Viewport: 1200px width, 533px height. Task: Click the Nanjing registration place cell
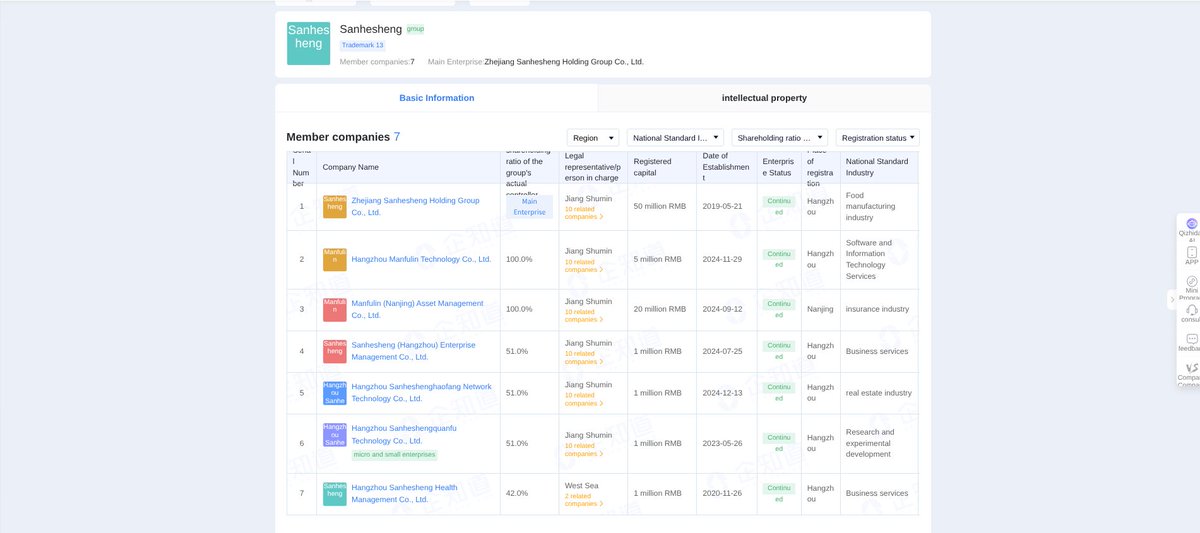point(820,309)
